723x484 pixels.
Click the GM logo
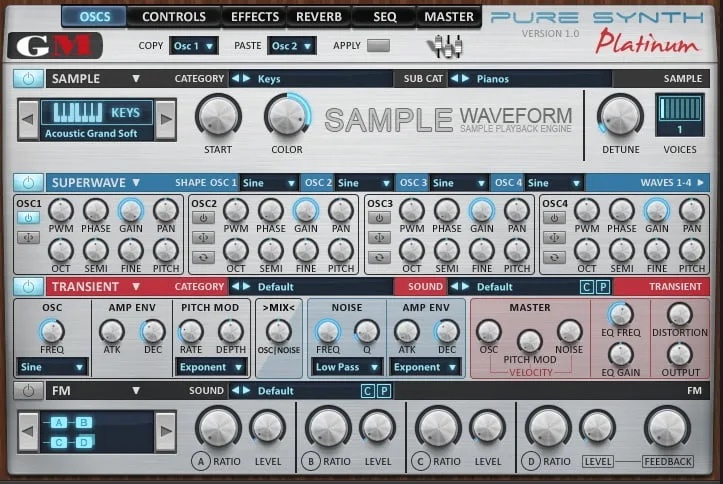(55, 46)
